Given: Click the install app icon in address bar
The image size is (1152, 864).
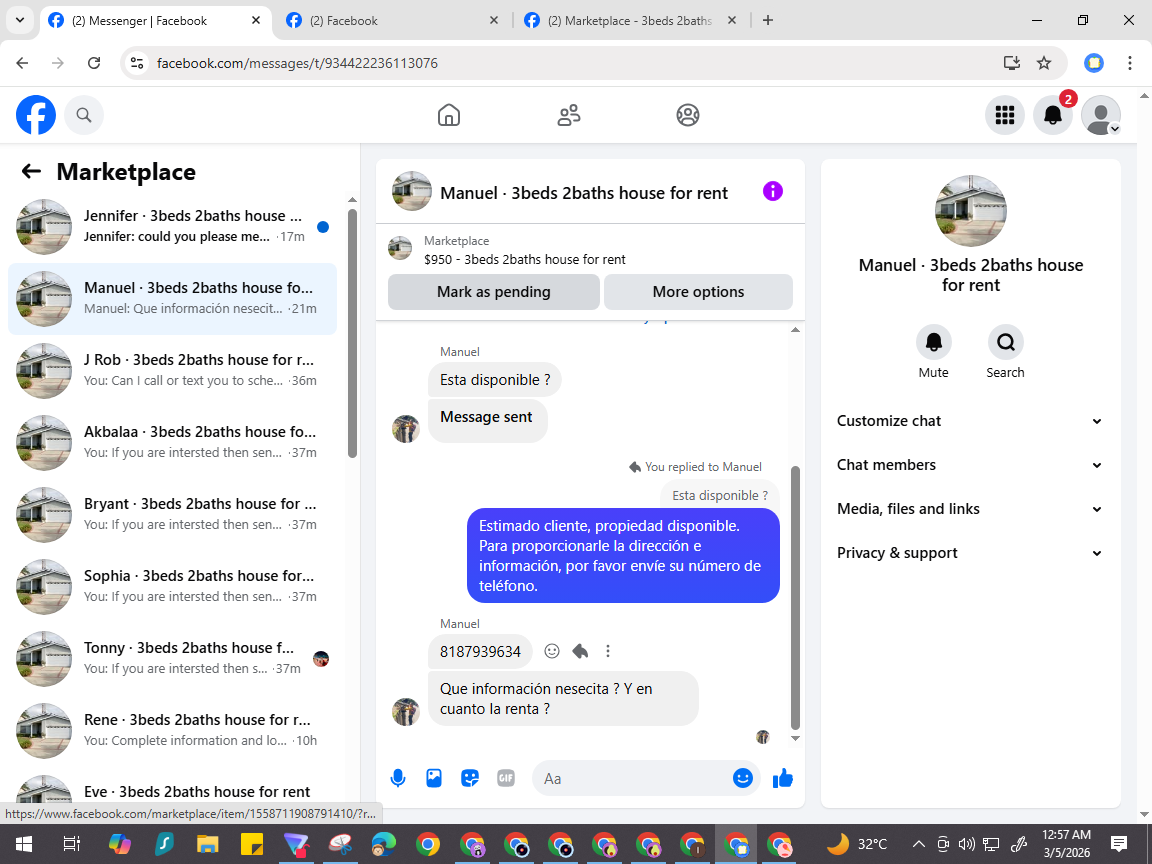Looking at the screenshot, I should [1012, 63].
